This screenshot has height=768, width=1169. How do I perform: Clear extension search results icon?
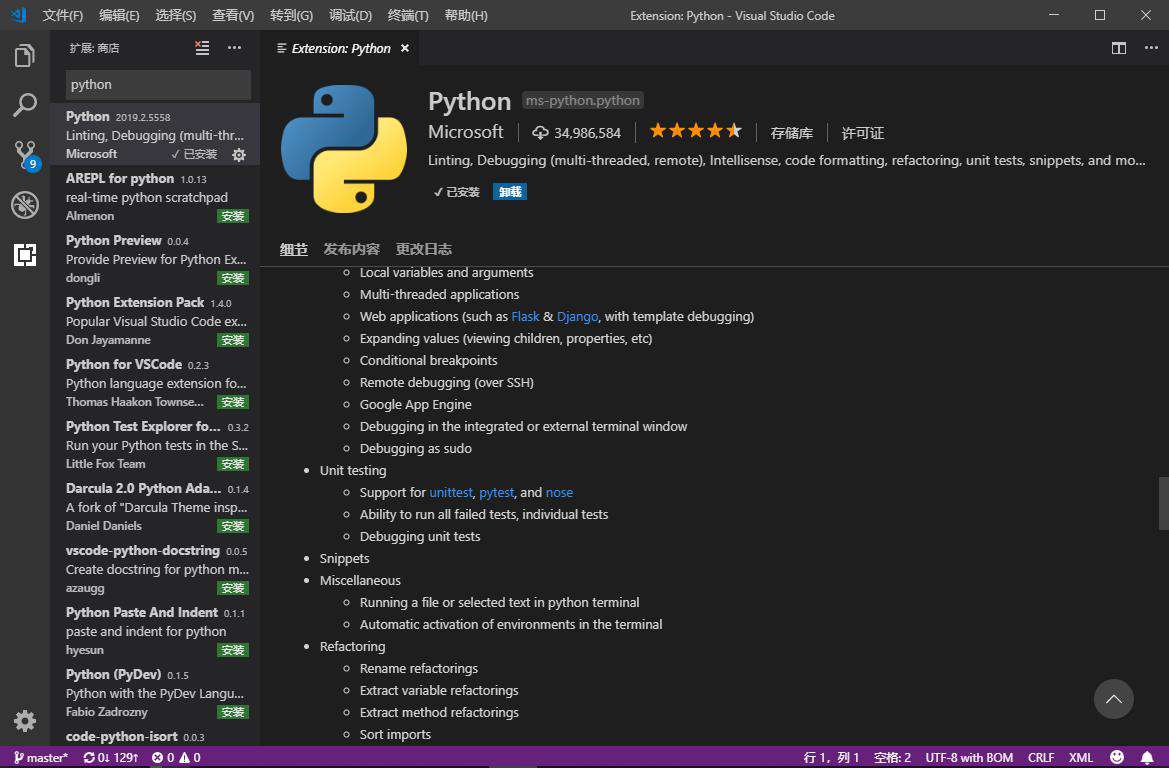[x=202, y=48]
